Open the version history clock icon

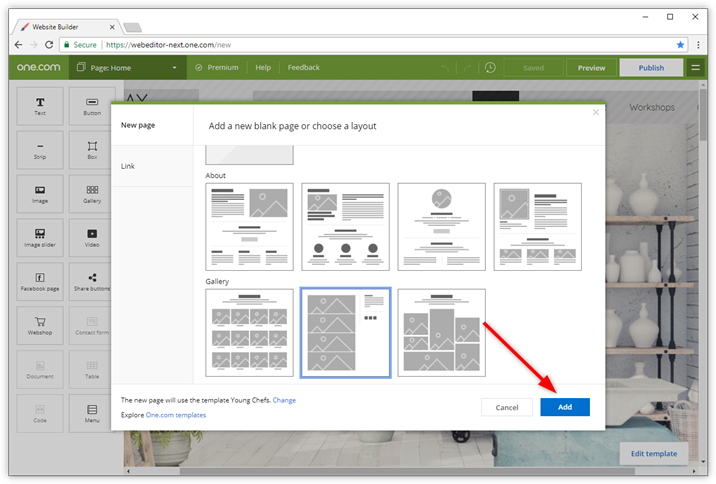coord(490,68)
